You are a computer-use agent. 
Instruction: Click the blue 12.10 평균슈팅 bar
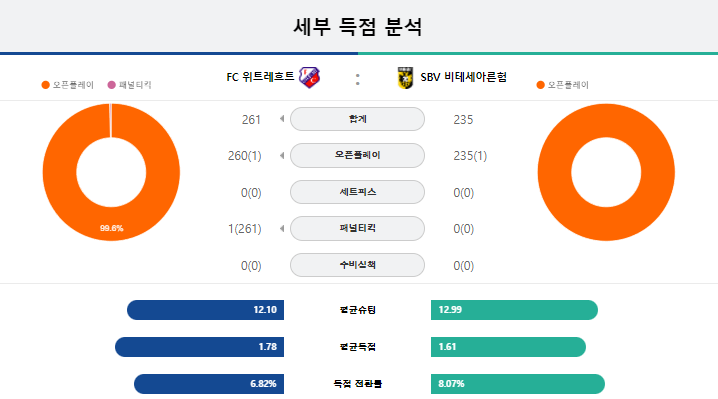pos(205,310)
